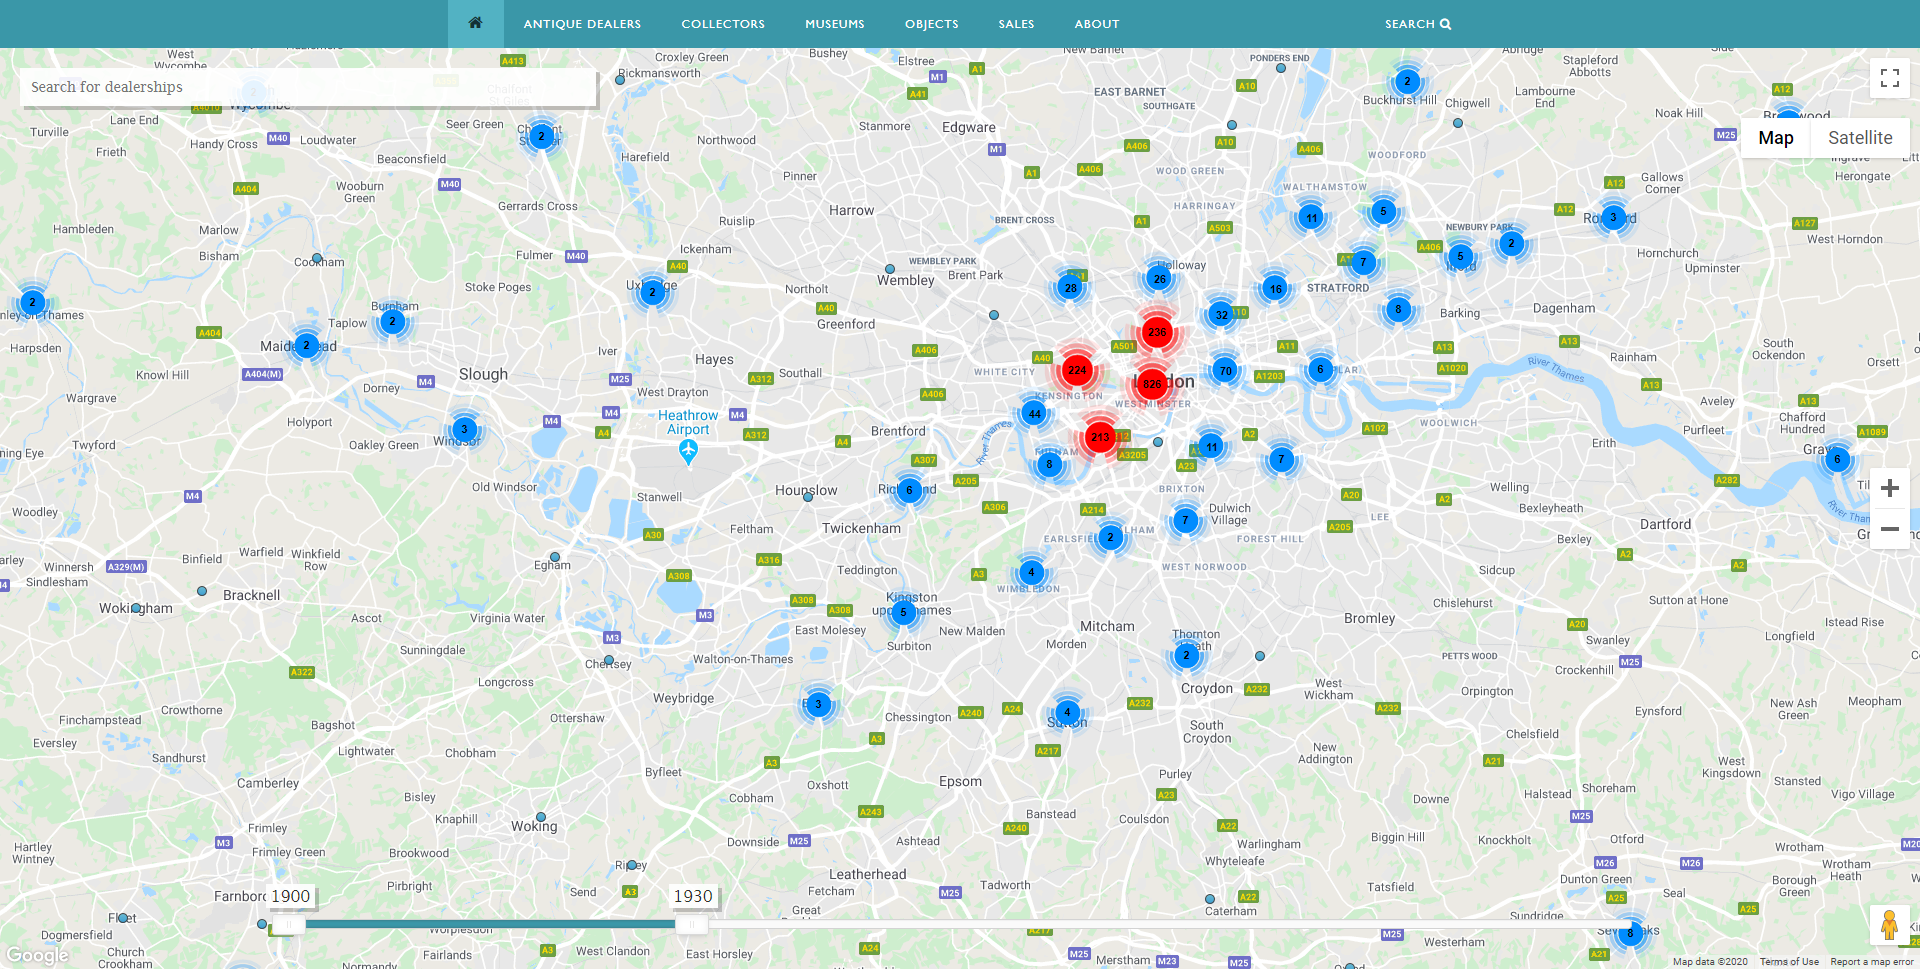Open the Terms of Use link
Screen dimensions: 1920x969
click(1789, 962)
